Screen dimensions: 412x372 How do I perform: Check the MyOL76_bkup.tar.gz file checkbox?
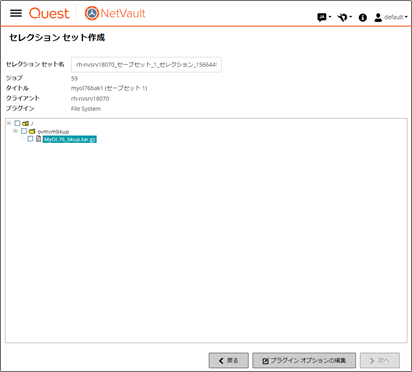30,139
